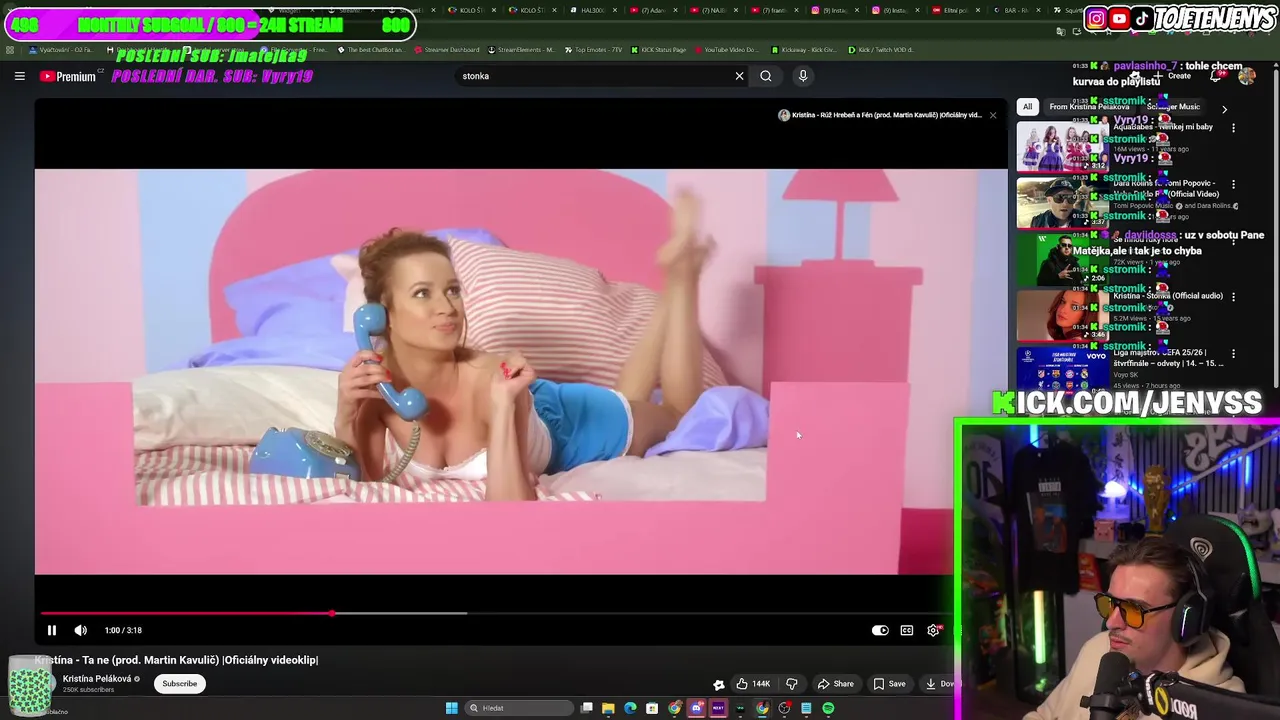This screenshot has height=720, width=1280.
Task: Open the account avatar menu
Action: (1247, 76)
